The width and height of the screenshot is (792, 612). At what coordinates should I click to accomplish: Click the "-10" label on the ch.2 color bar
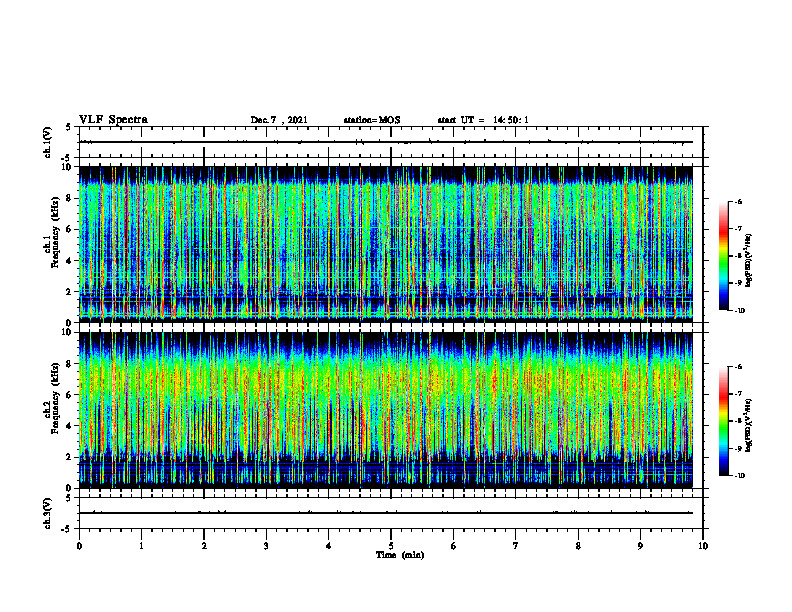(740, 475)
